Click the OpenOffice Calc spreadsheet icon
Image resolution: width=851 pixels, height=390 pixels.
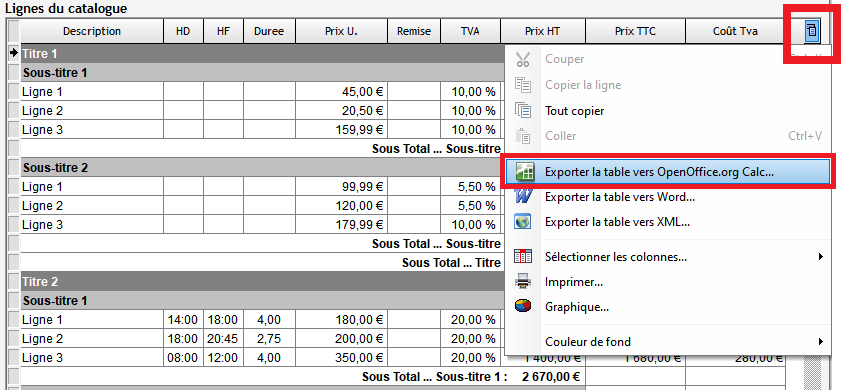point(525,171)
